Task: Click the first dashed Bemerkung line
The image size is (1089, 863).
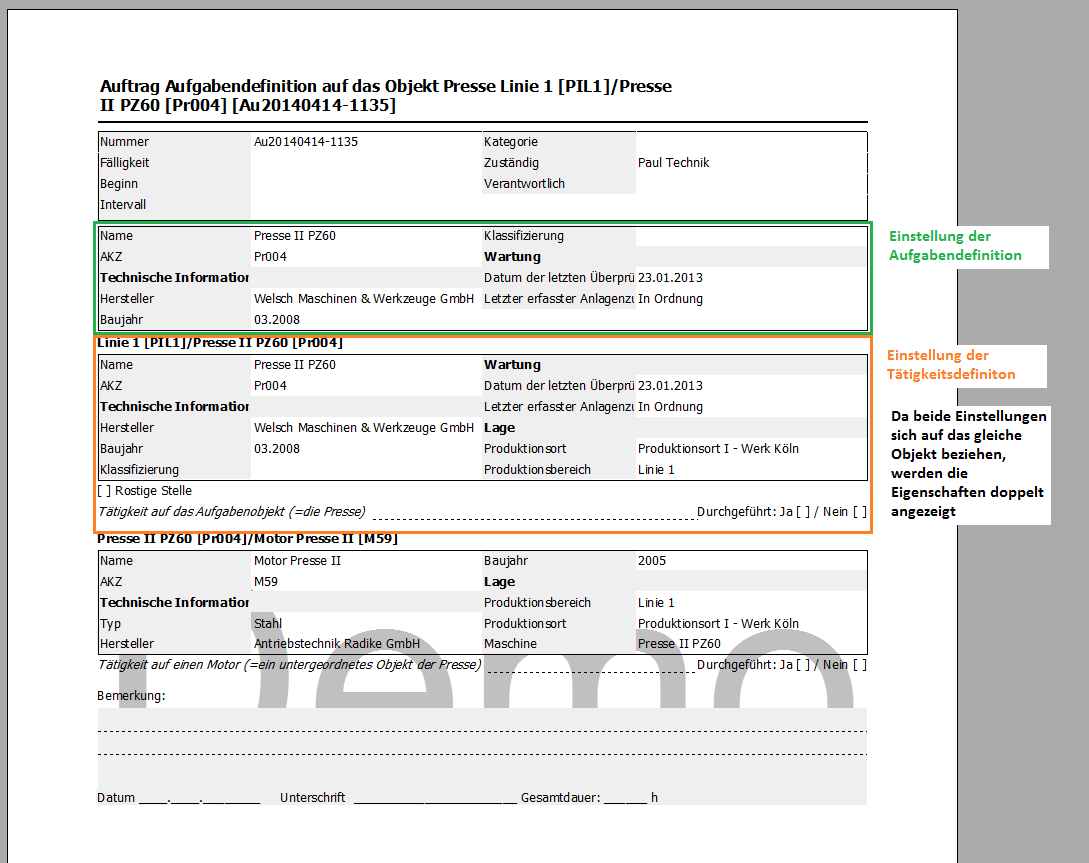Action: click(x=482, y=731)
